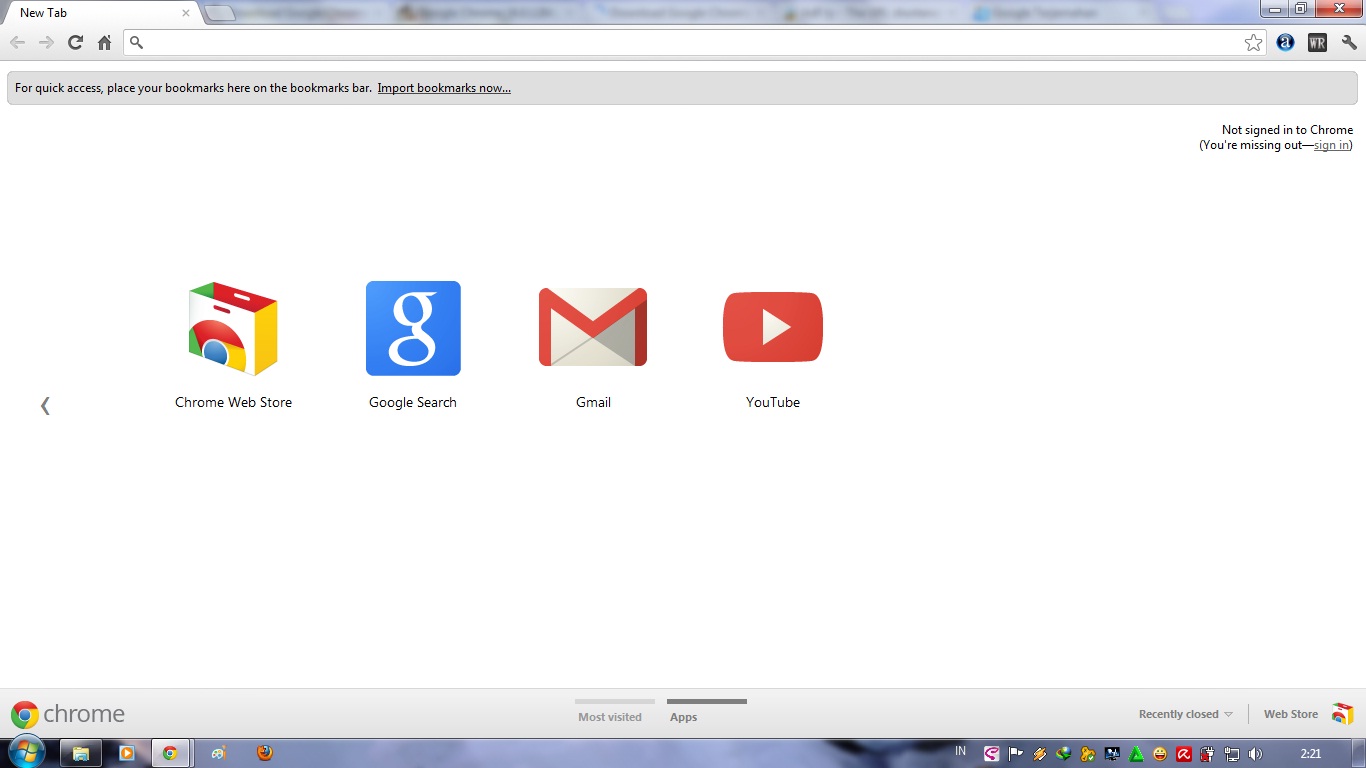The height and width of the screenshot is (768, 1366).
Task: Launch the Chrome Web Store app
Action: [x=233, y=345]
